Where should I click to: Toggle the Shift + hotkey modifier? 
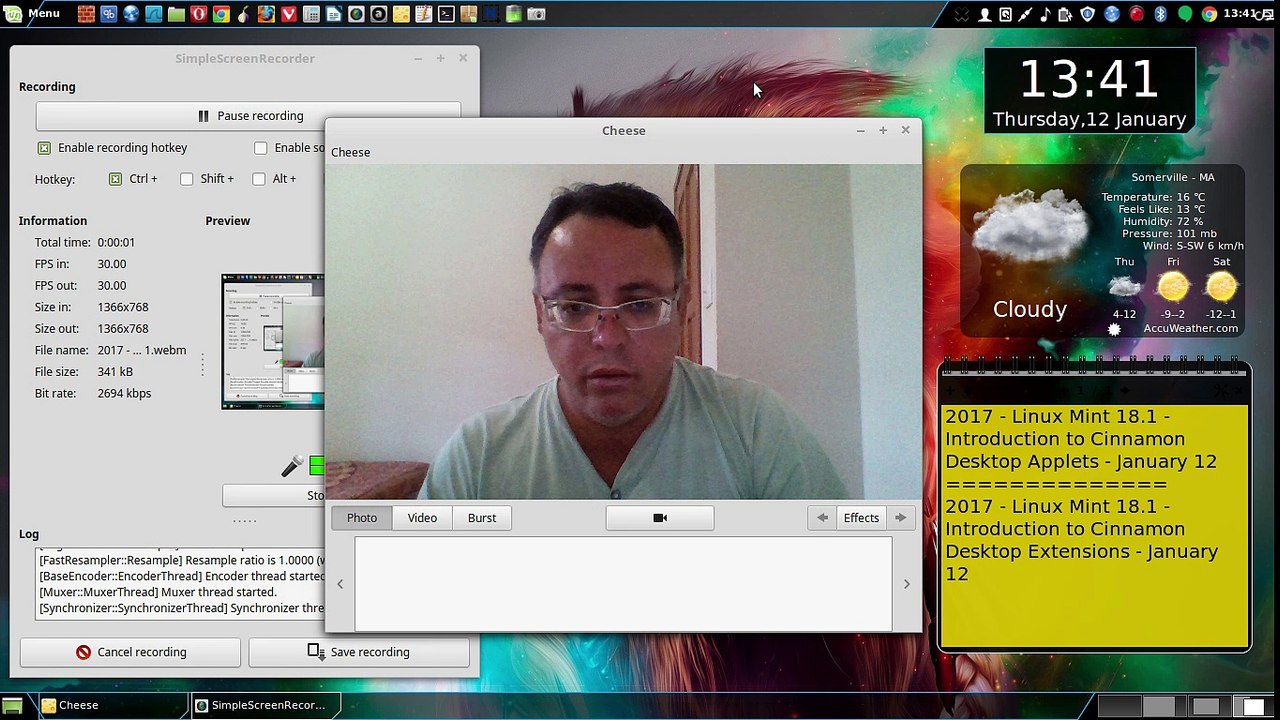[187, 179]
